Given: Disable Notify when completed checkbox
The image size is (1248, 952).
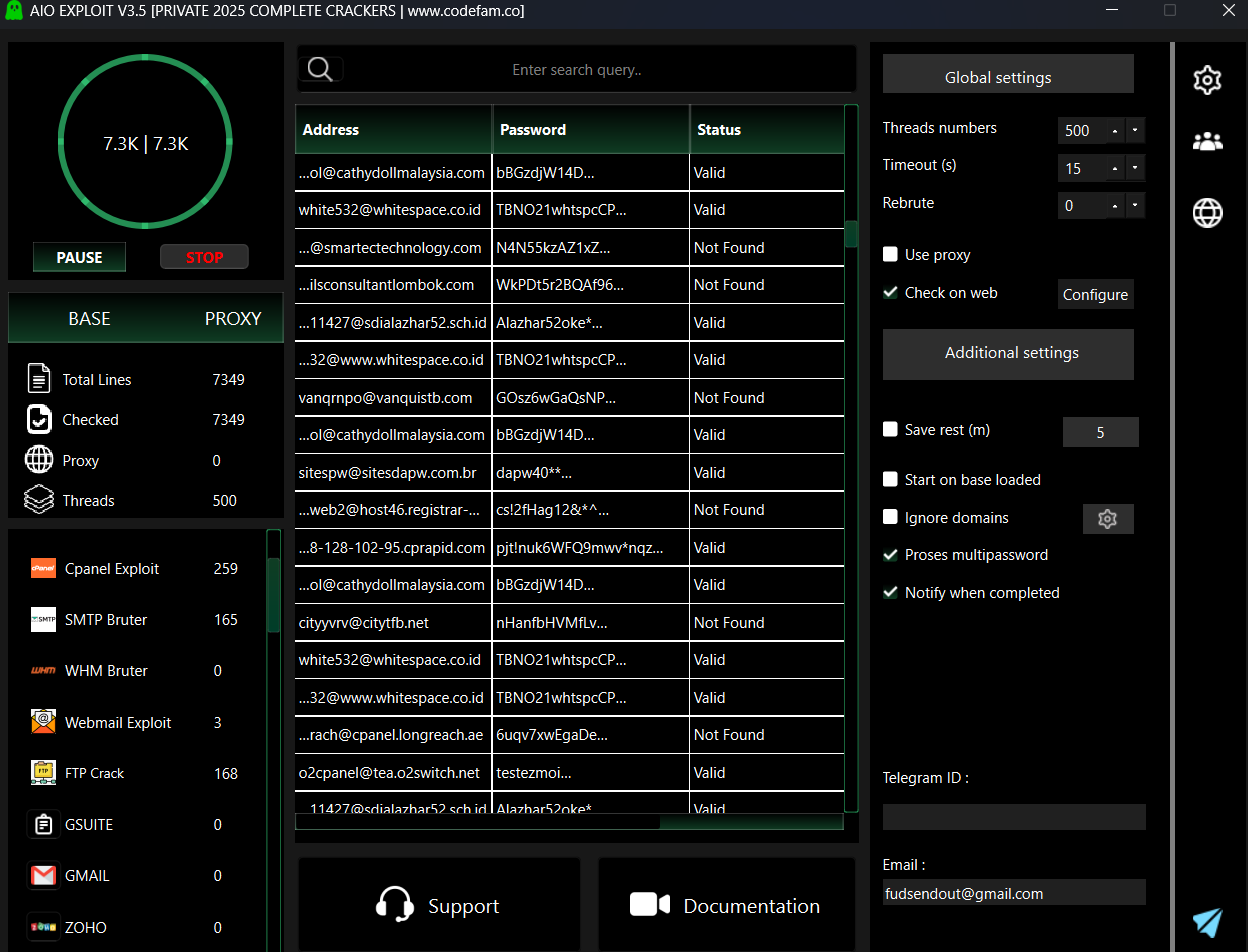Looking at the screenshot, I should 890,592.
